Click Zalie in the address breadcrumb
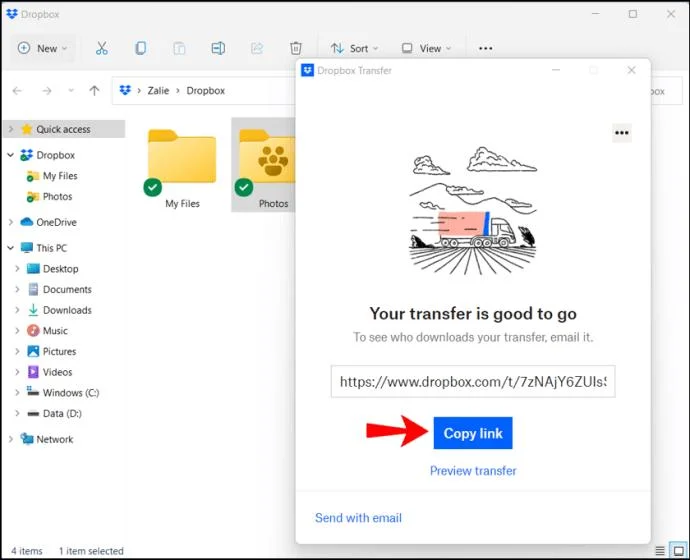The image size is (690, 560). (158, 91)
